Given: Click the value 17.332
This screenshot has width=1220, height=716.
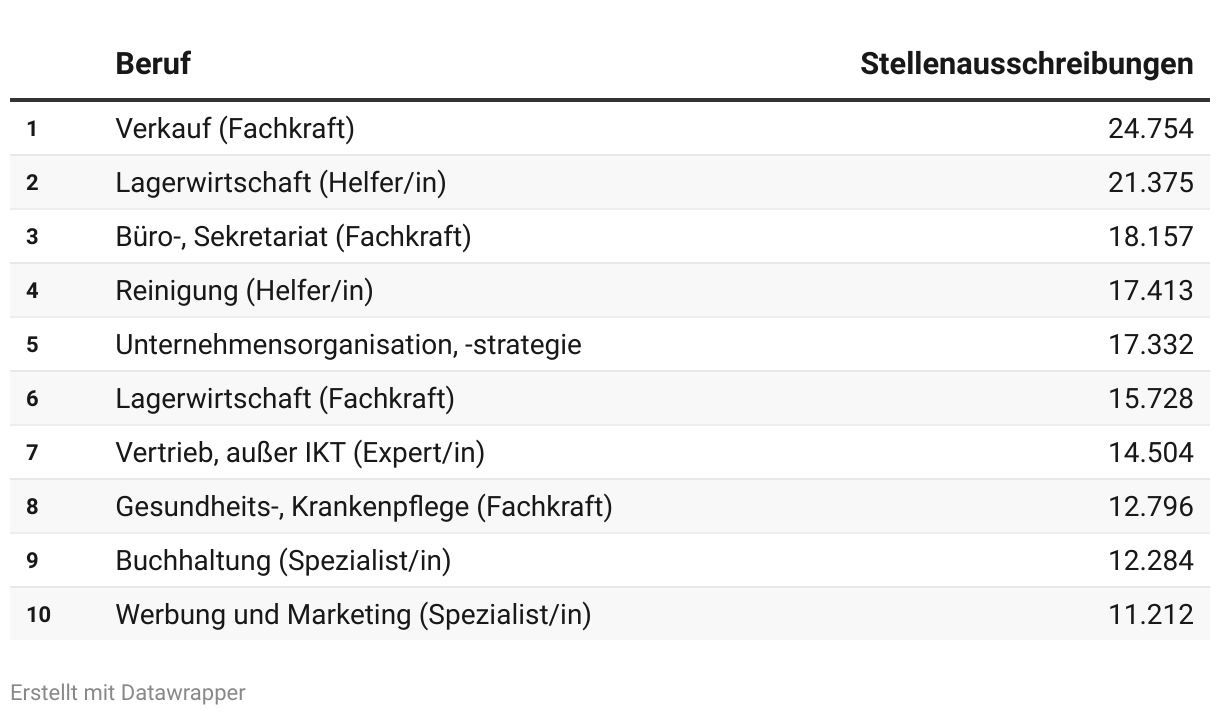Looking at the screenshot, I should (x=1150, y=344).
